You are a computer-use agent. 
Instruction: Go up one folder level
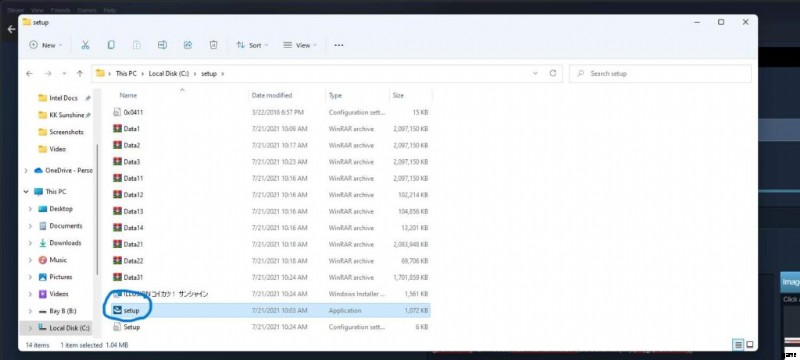click(80, 73)
